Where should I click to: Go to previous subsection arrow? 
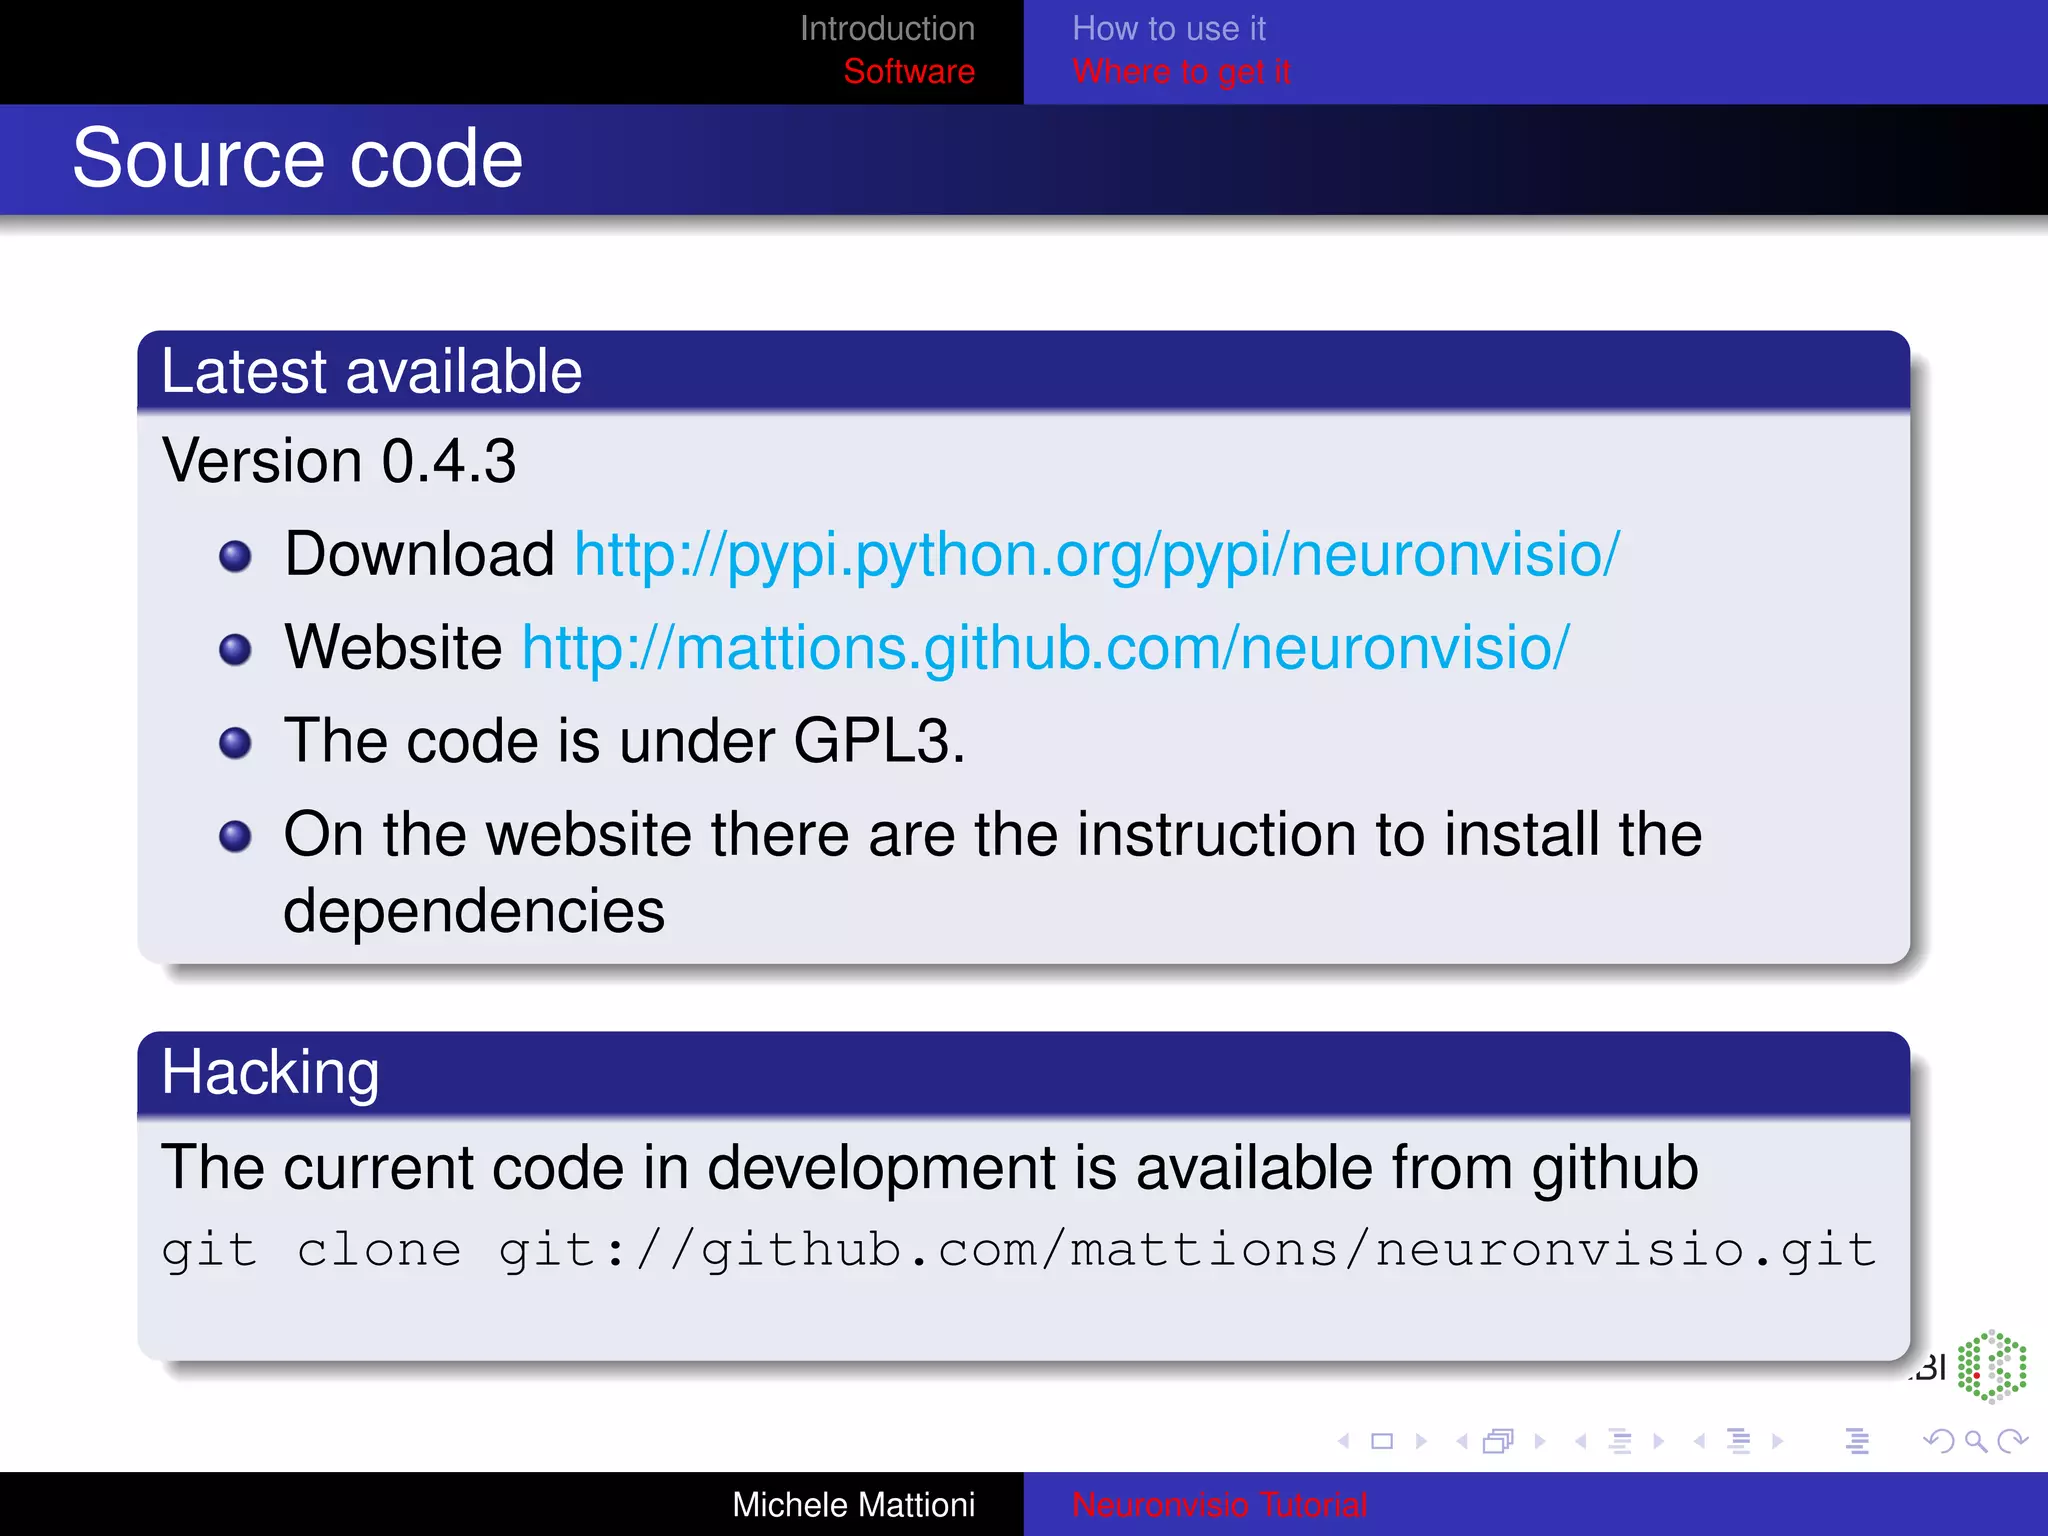1580,1441
